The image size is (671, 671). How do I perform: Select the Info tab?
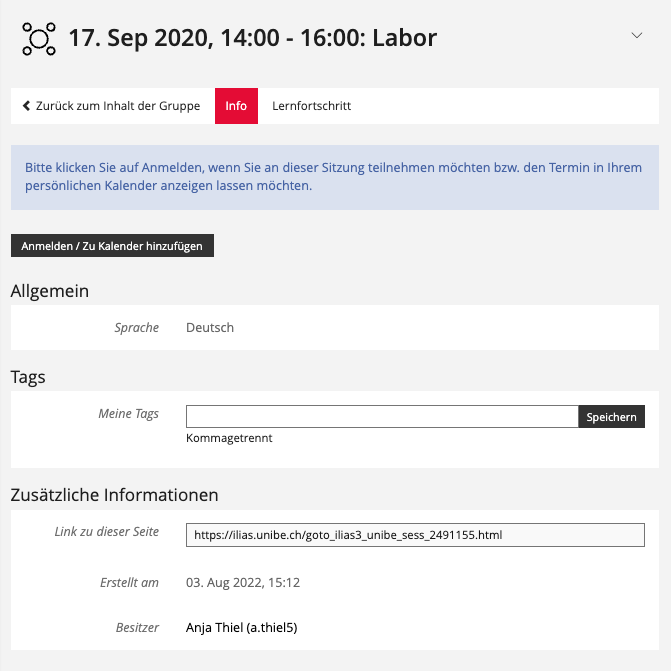tap(236, 106)
